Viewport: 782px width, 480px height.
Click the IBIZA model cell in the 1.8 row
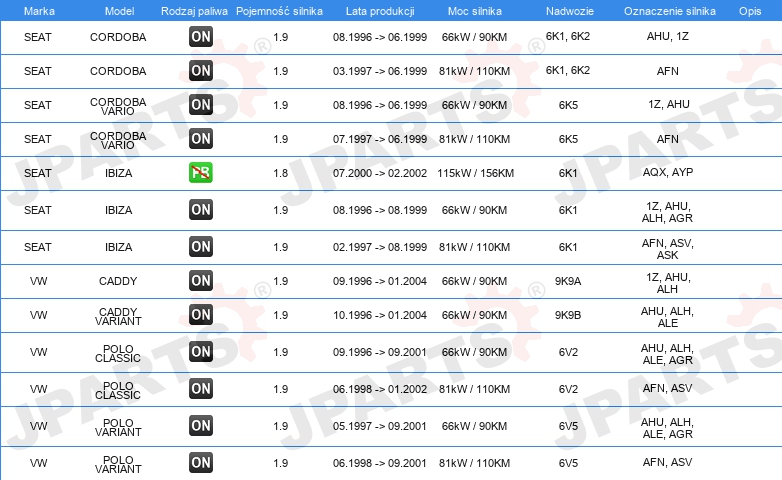pyautogui.click(x=119, y=173)
